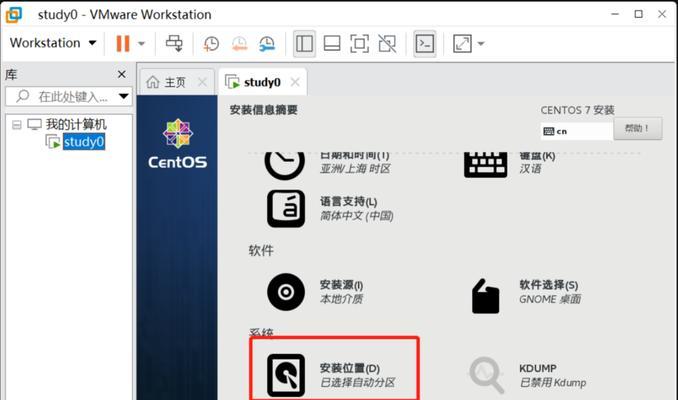Toggle the console view button
The image size is (678, 400).
(x=425, y=44)
